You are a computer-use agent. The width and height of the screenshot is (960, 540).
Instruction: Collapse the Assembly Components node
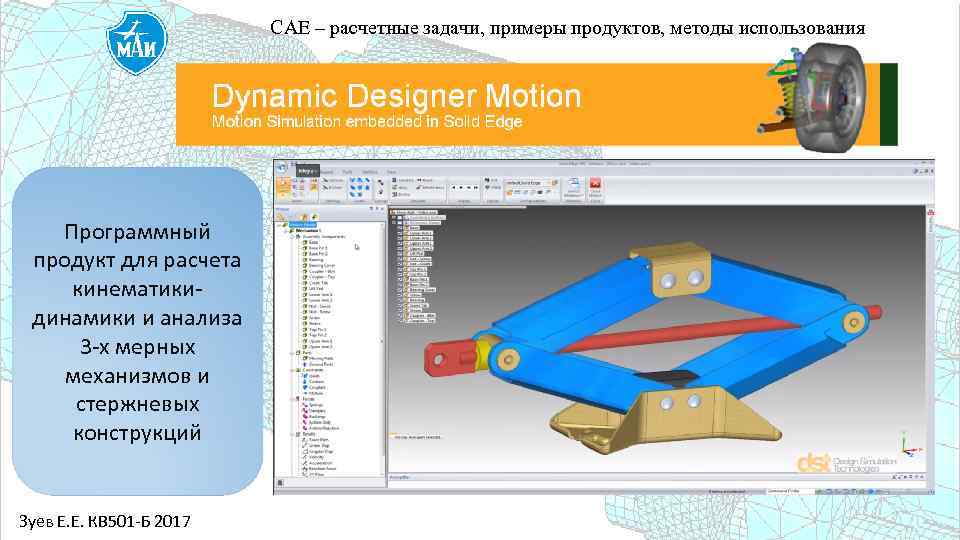tap(292, 236)
